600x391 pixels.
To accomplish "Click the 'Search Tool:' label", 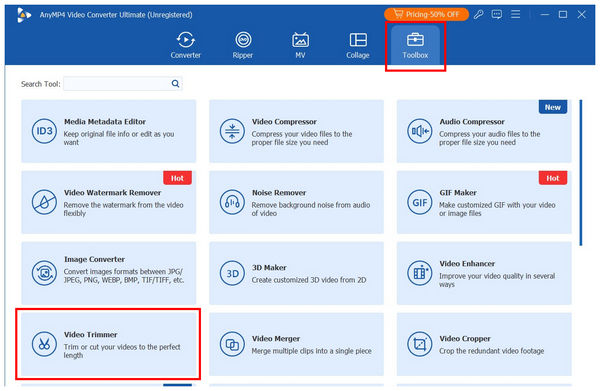I will 41,84.
